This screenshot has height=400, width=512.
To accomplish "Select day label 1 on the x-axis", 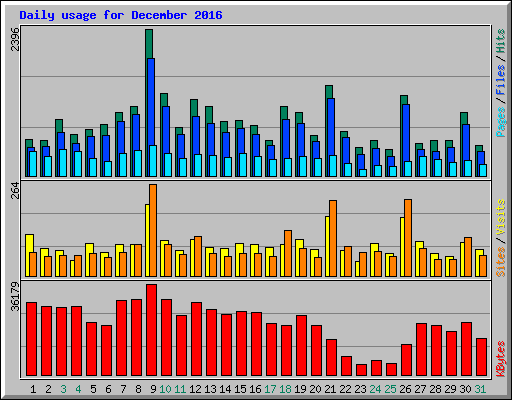I will pos(33,389).
